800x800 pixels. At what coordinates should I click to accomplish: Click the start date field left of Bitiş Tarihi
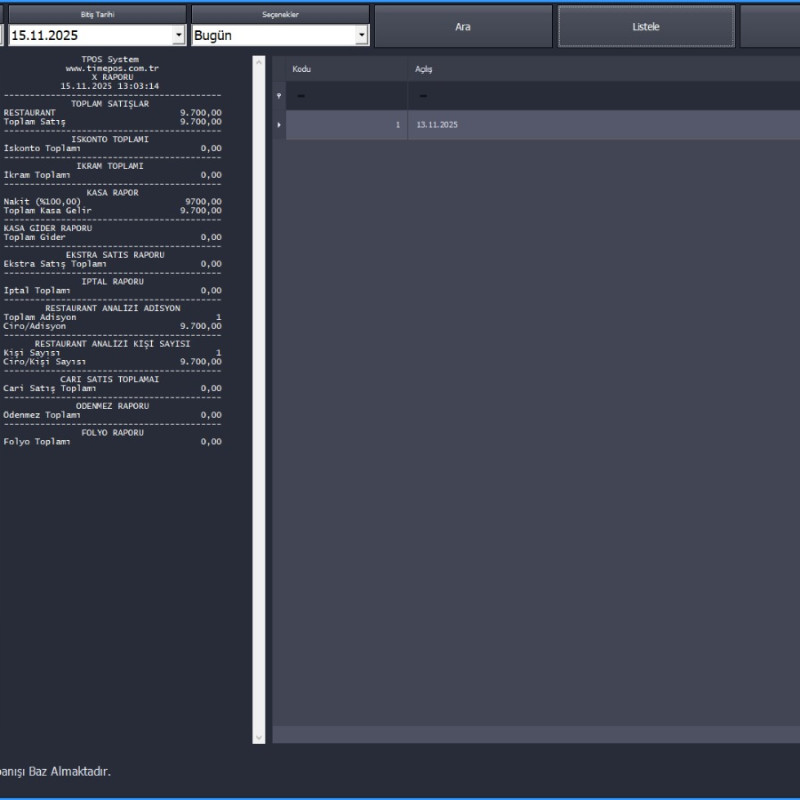pos(2,36)
